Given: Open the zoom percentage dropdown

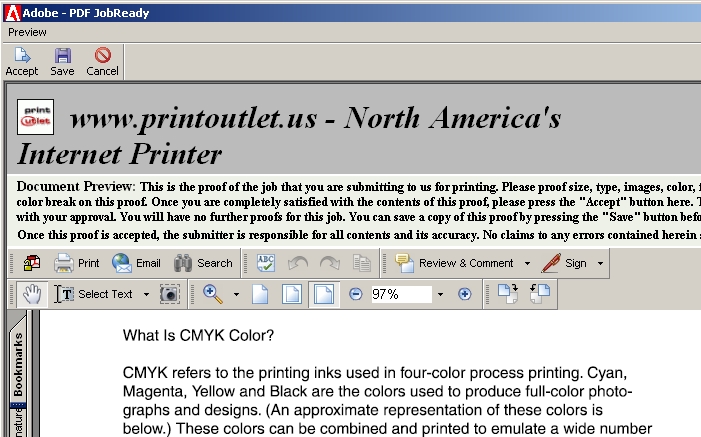Looking at the screenshot, I should point(440,294).
